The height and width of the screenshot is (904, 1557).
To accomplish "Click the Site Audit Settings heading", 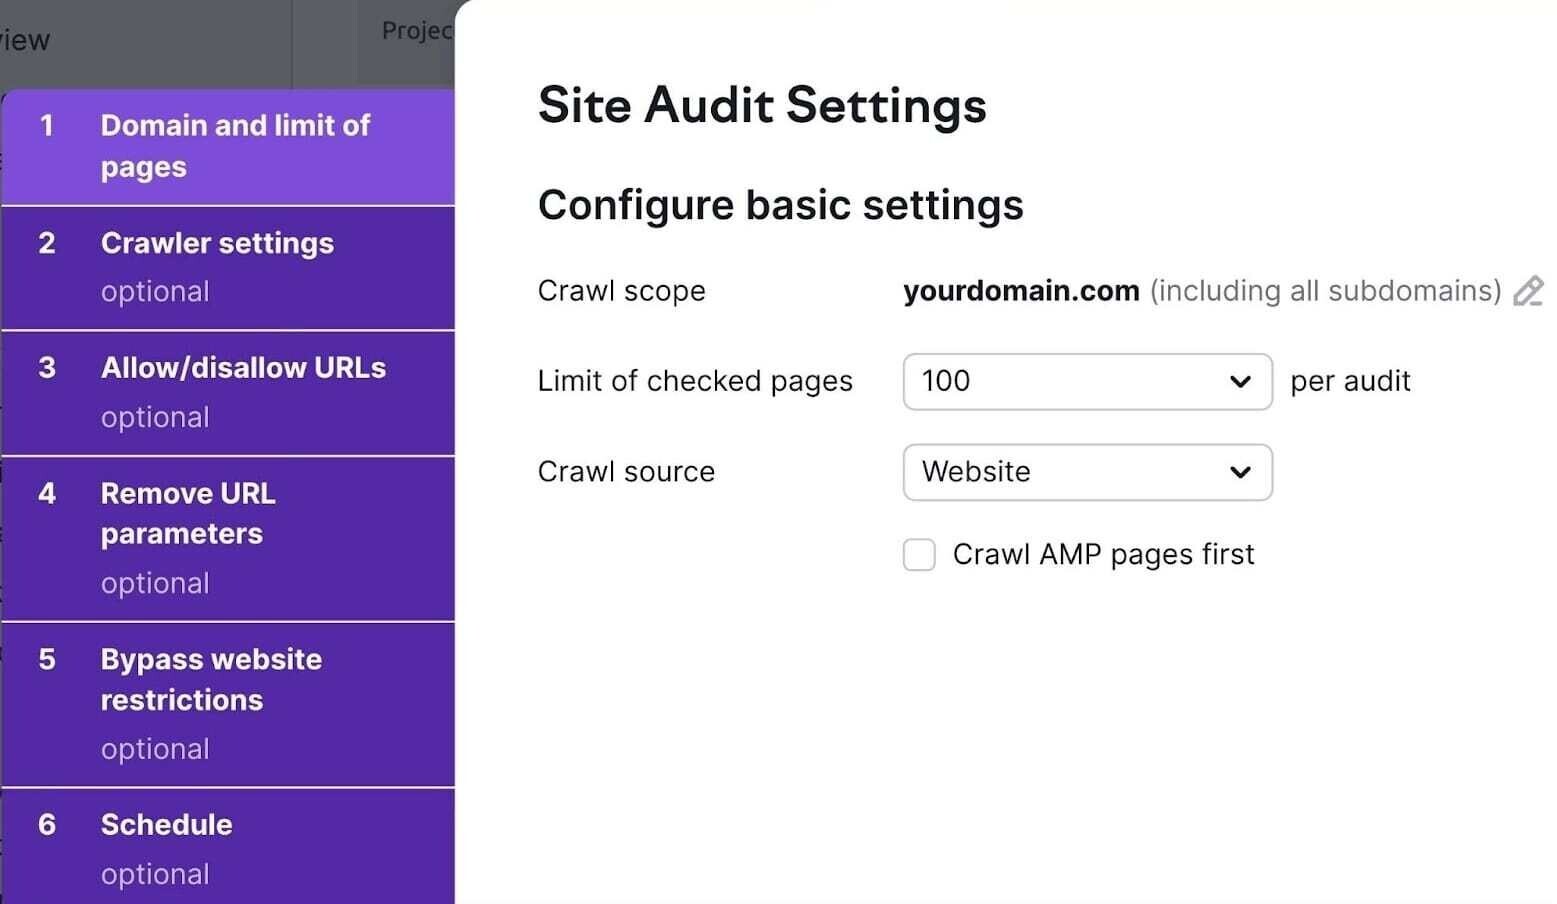I will (x=761, y=105).
